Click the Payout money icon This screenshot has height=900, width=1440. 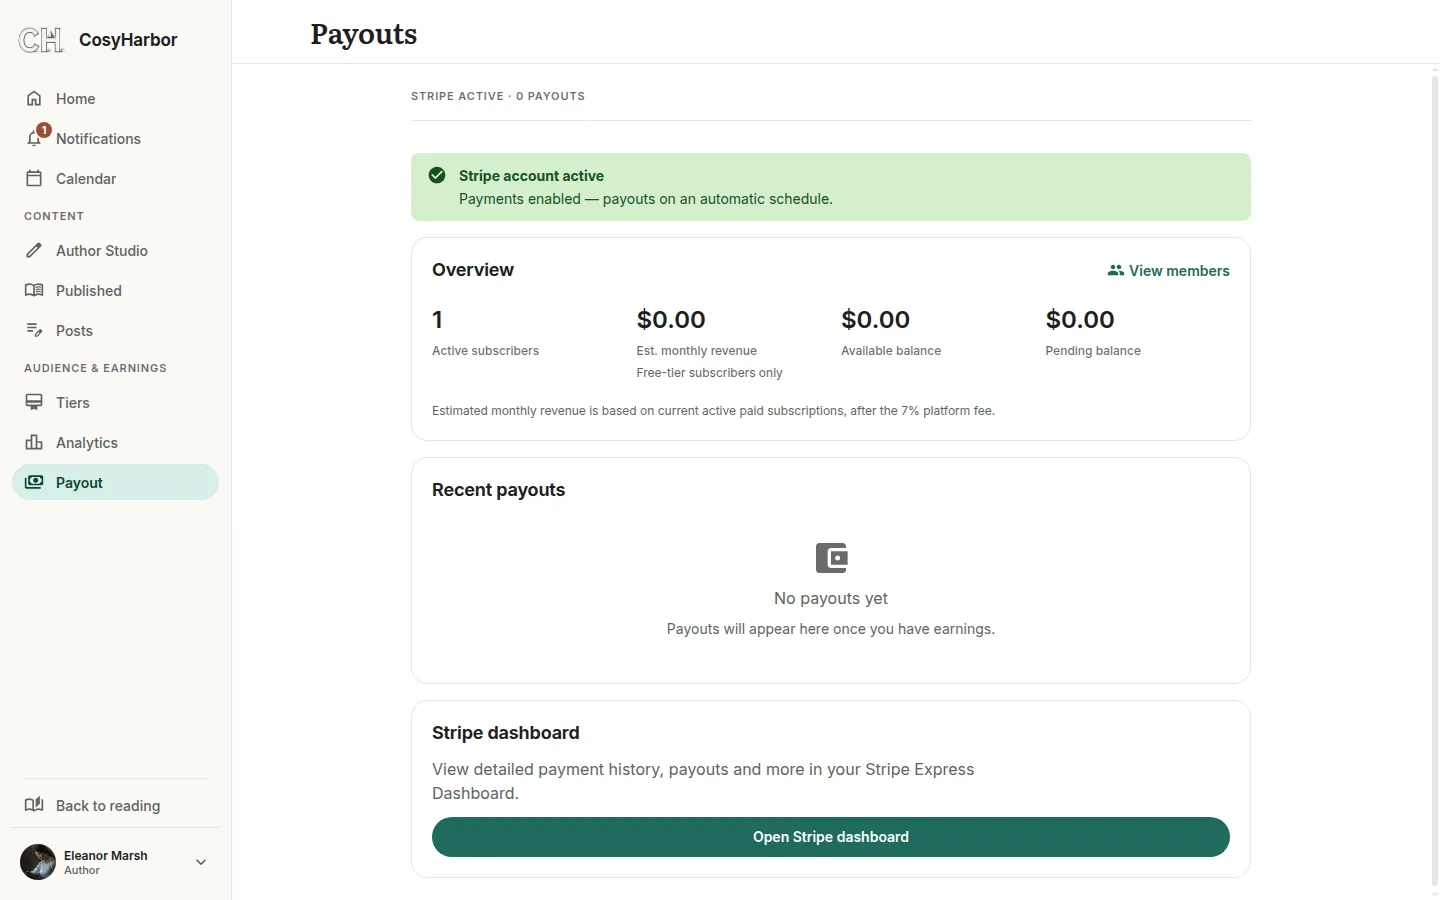coord(34,482)
